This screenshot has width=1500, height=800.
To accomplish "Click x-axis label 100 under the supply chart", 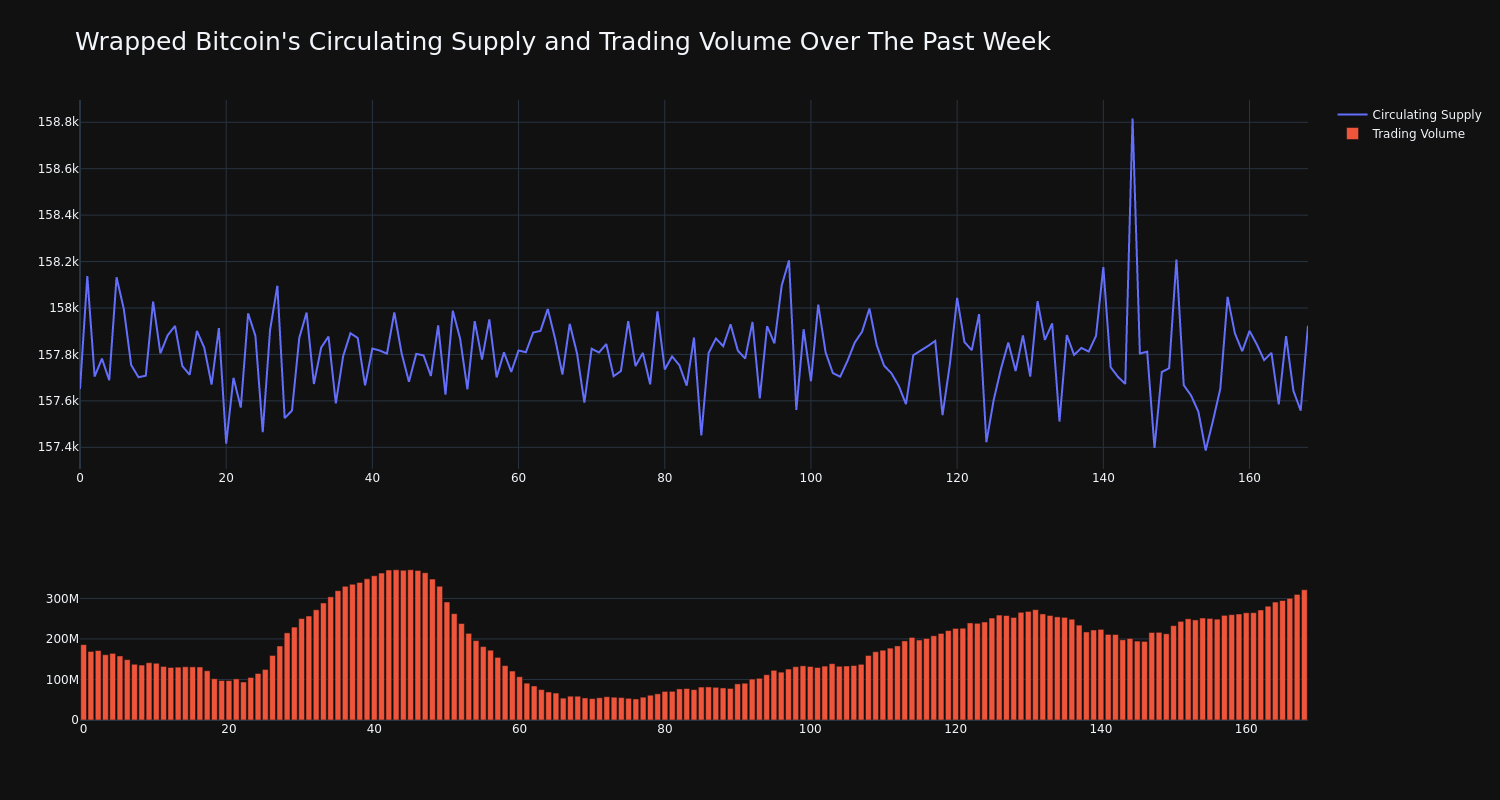I will point(811,478).
